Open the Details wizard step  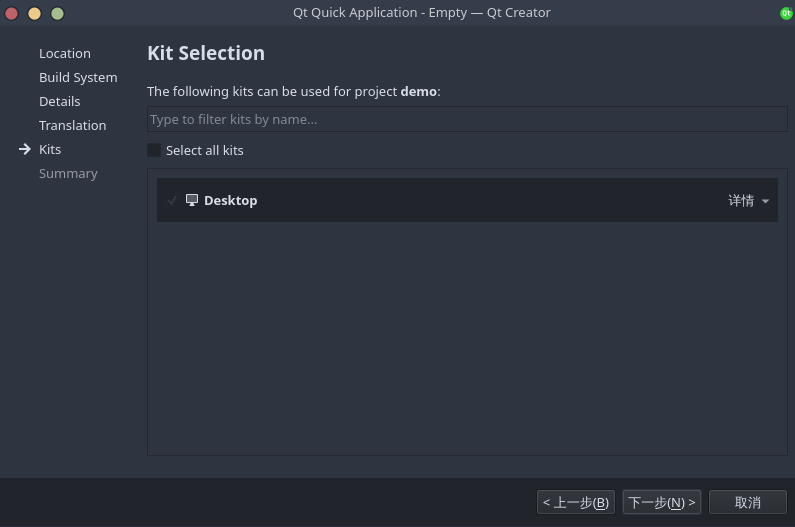[60, 101]
